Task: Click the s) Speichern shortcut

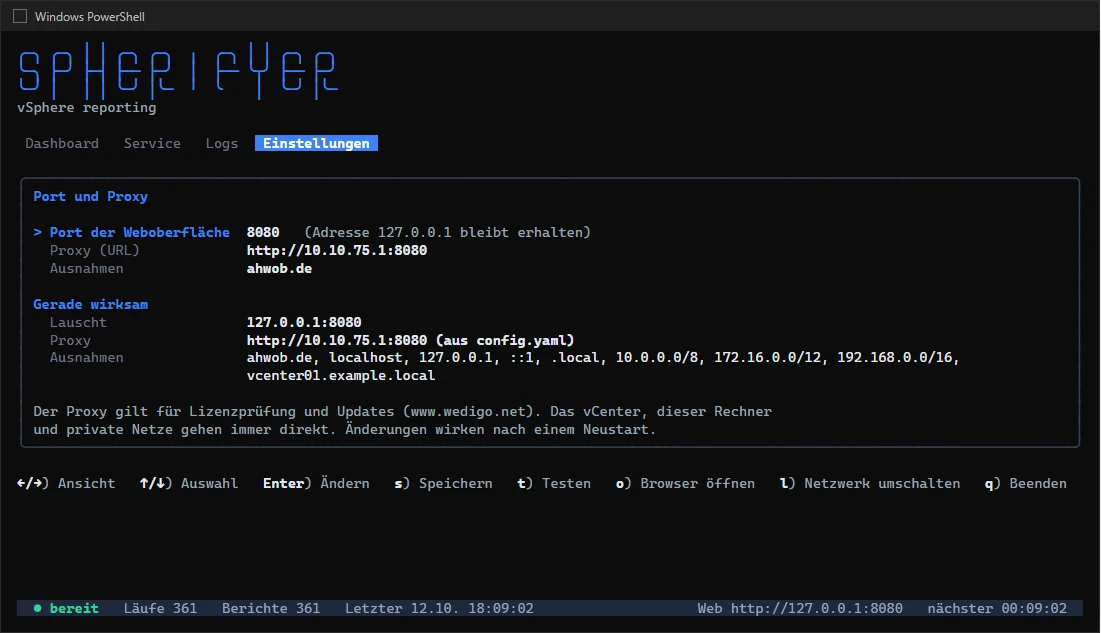Action: (x=443, y=483)
